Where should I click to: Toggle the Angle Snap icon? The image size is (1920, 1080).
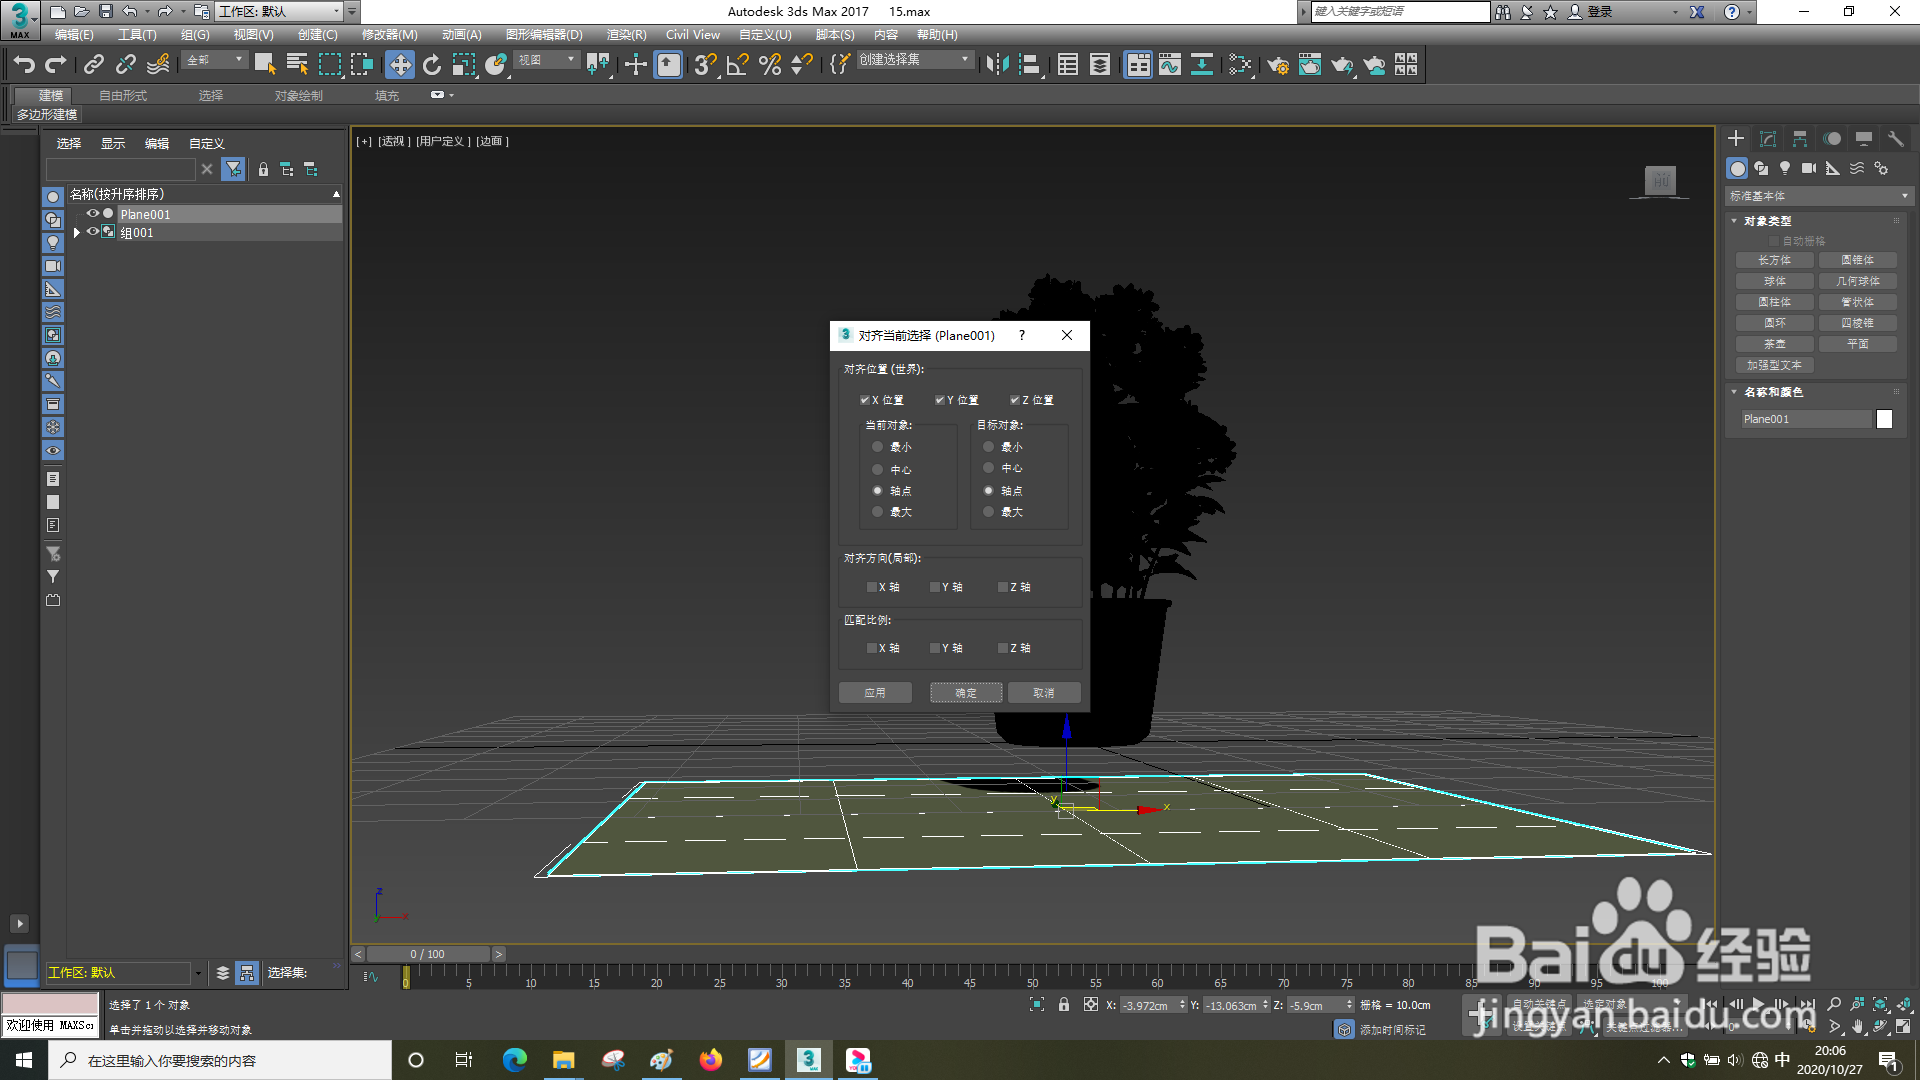point(737,65)
